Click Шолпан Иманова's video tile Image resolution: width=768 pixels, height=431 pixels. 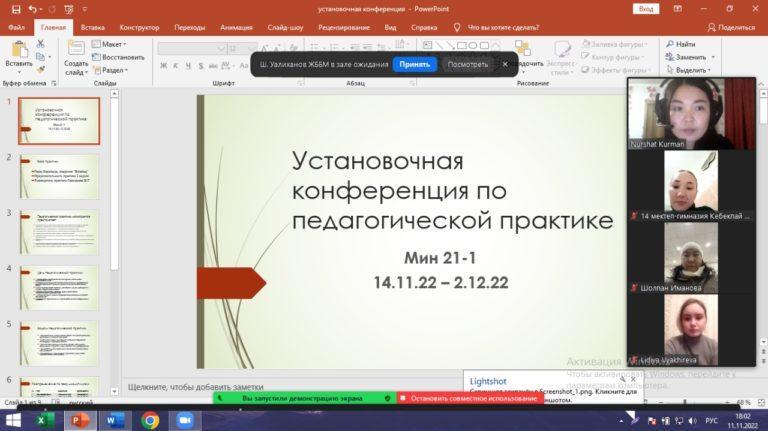pos(692,258)
